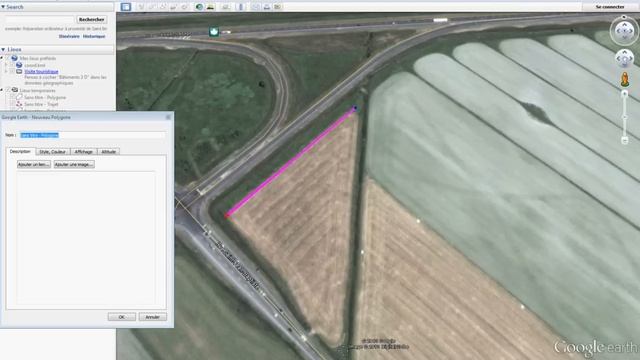Screen dimensions: 640x360
Task: Click the look joystick right arrow
Action: pyautogui.click(x=631, y=31)
